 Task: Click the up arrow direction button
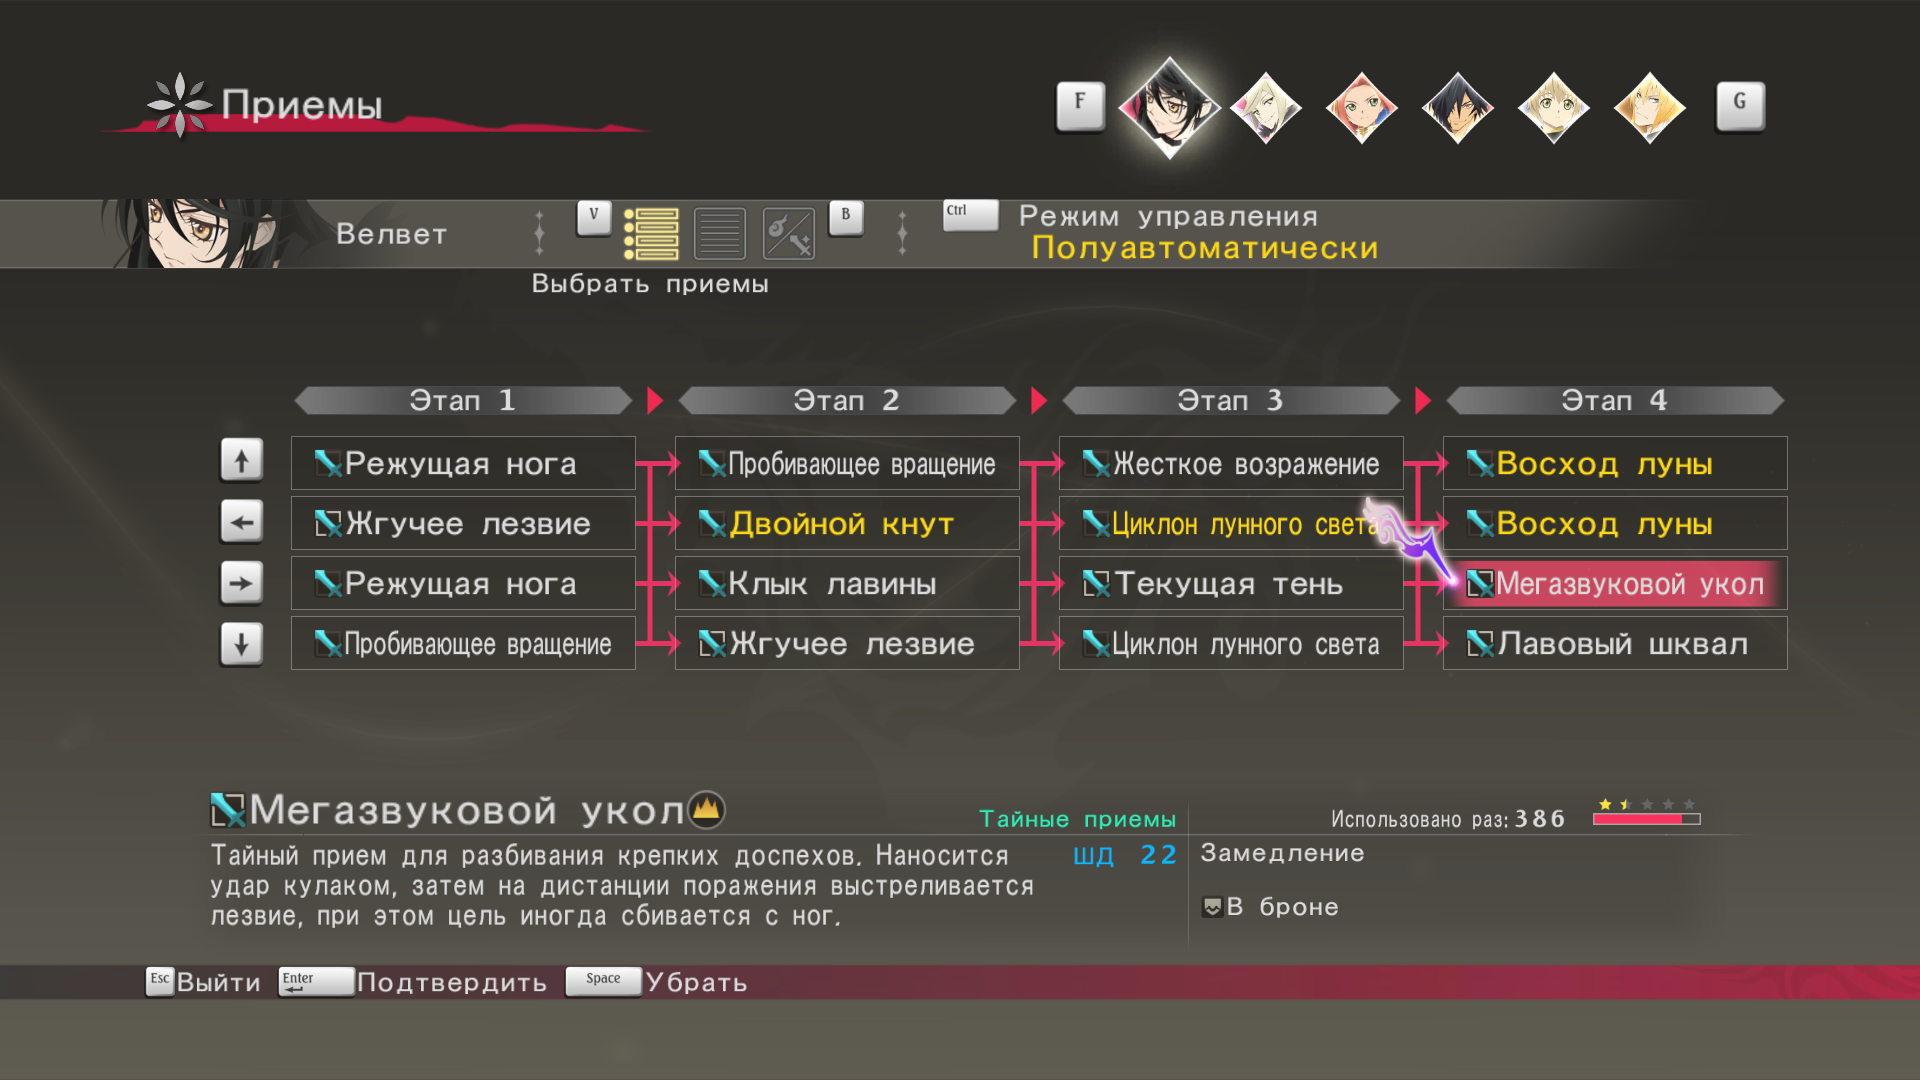coord(242,461)
